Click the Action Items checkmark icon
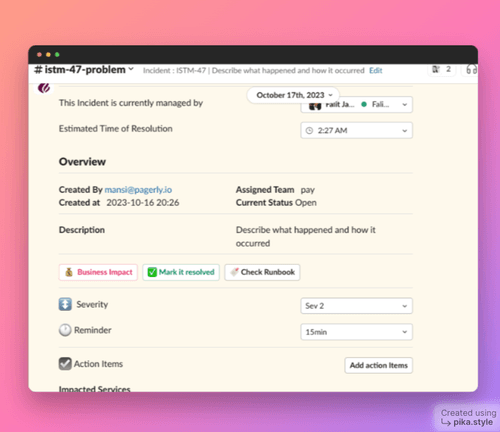This screenshot has height=432, width=500. pyautogui.click(x=65, y=364)
